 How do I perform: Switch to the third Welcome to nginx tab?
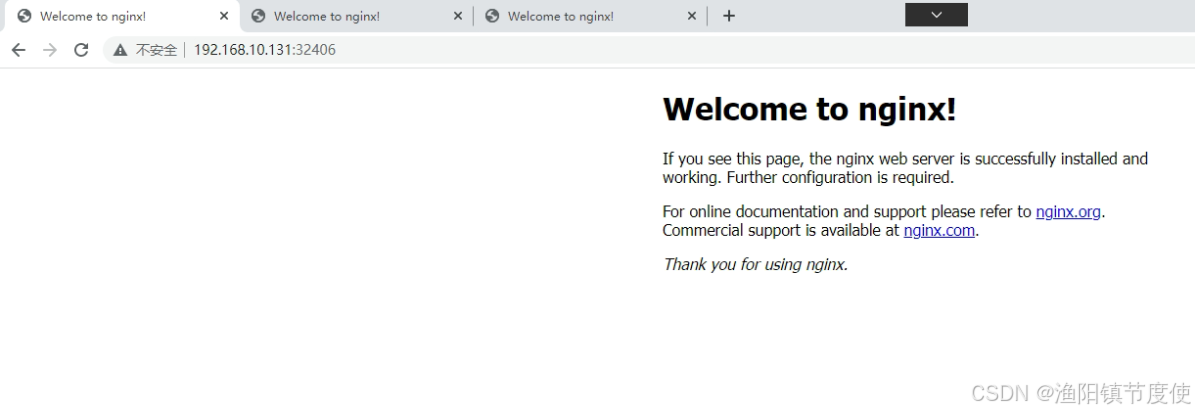coord(591,16)
